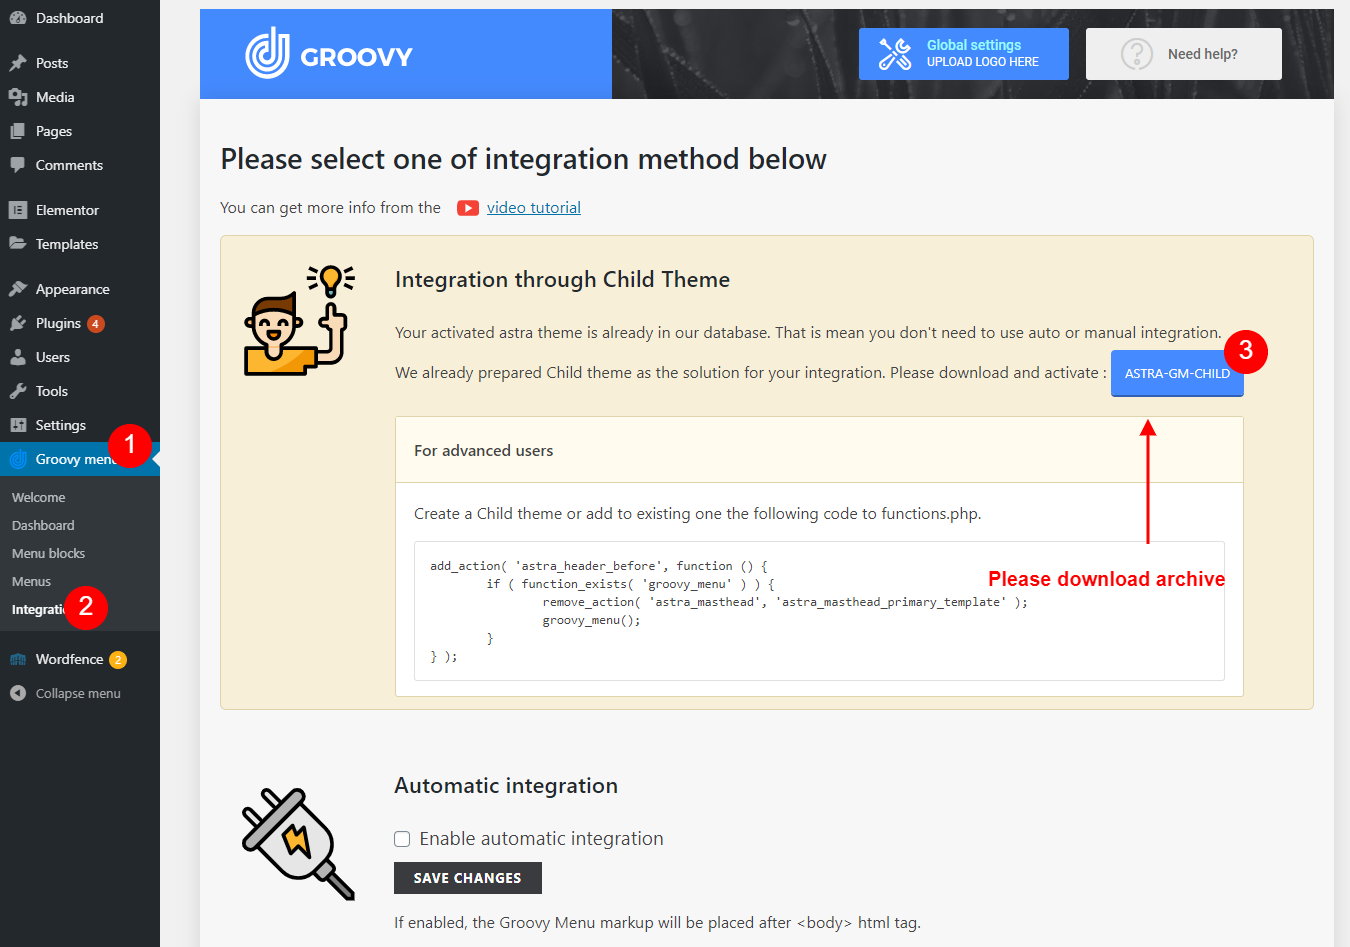Viewport: 1350px width, 947px height.
Task: Click the Comments speech bubble icon
Action: click(x=18, y=165)
